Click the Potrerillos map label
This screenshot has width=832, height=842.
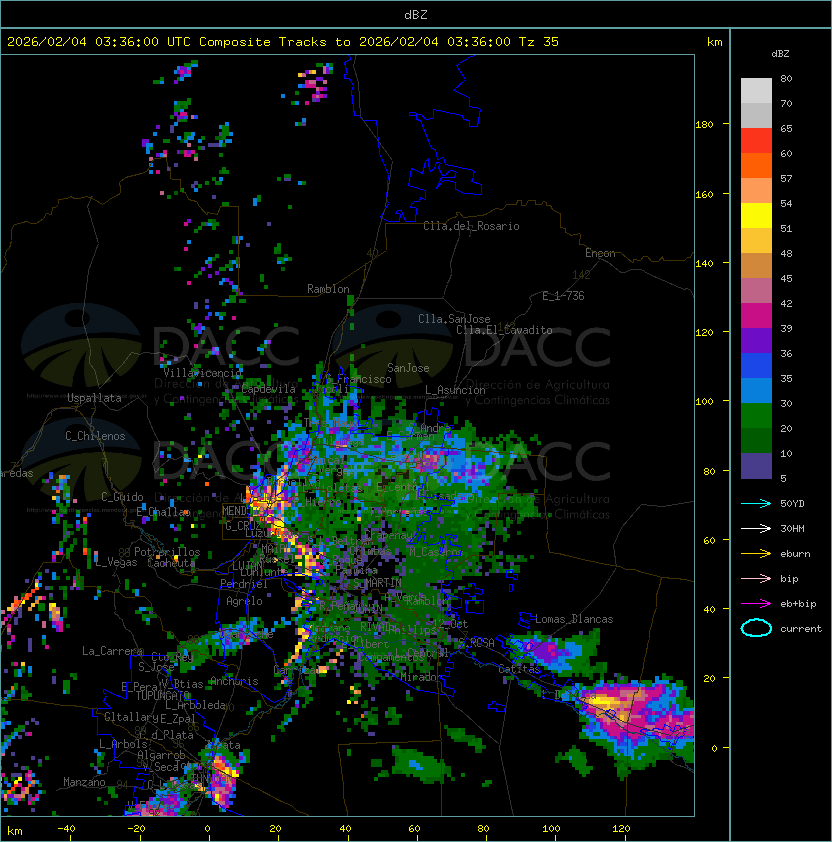click(167, 552)
